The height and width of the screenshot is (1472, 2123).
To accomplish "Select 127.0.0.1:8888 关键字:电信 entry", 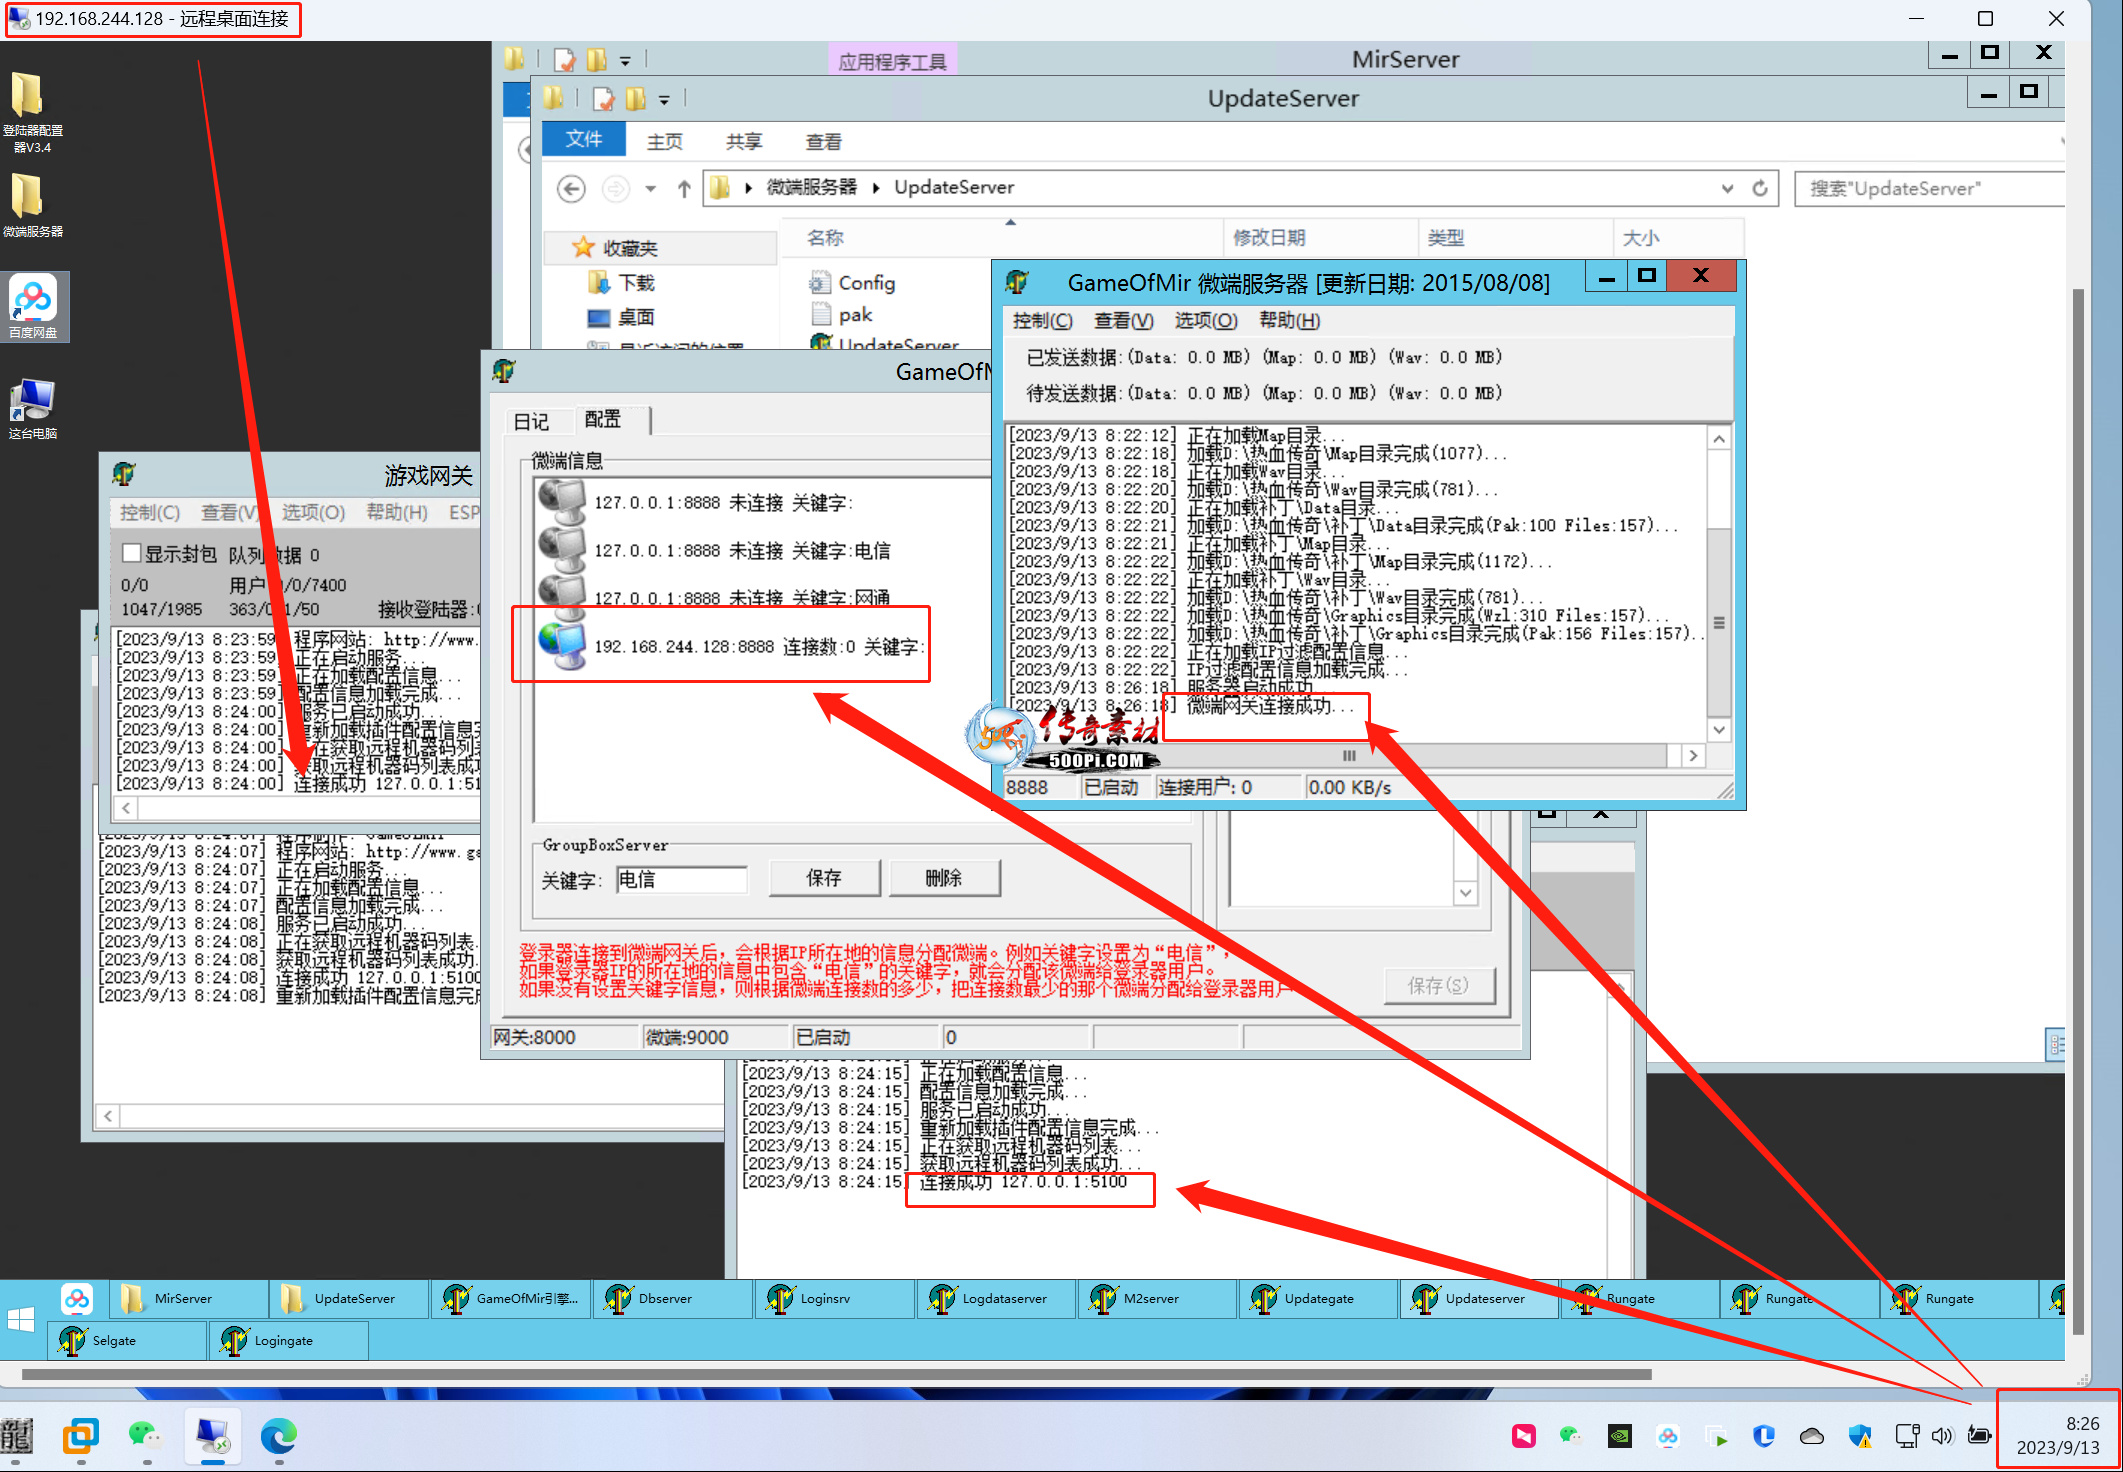I will tap(715, 550).
